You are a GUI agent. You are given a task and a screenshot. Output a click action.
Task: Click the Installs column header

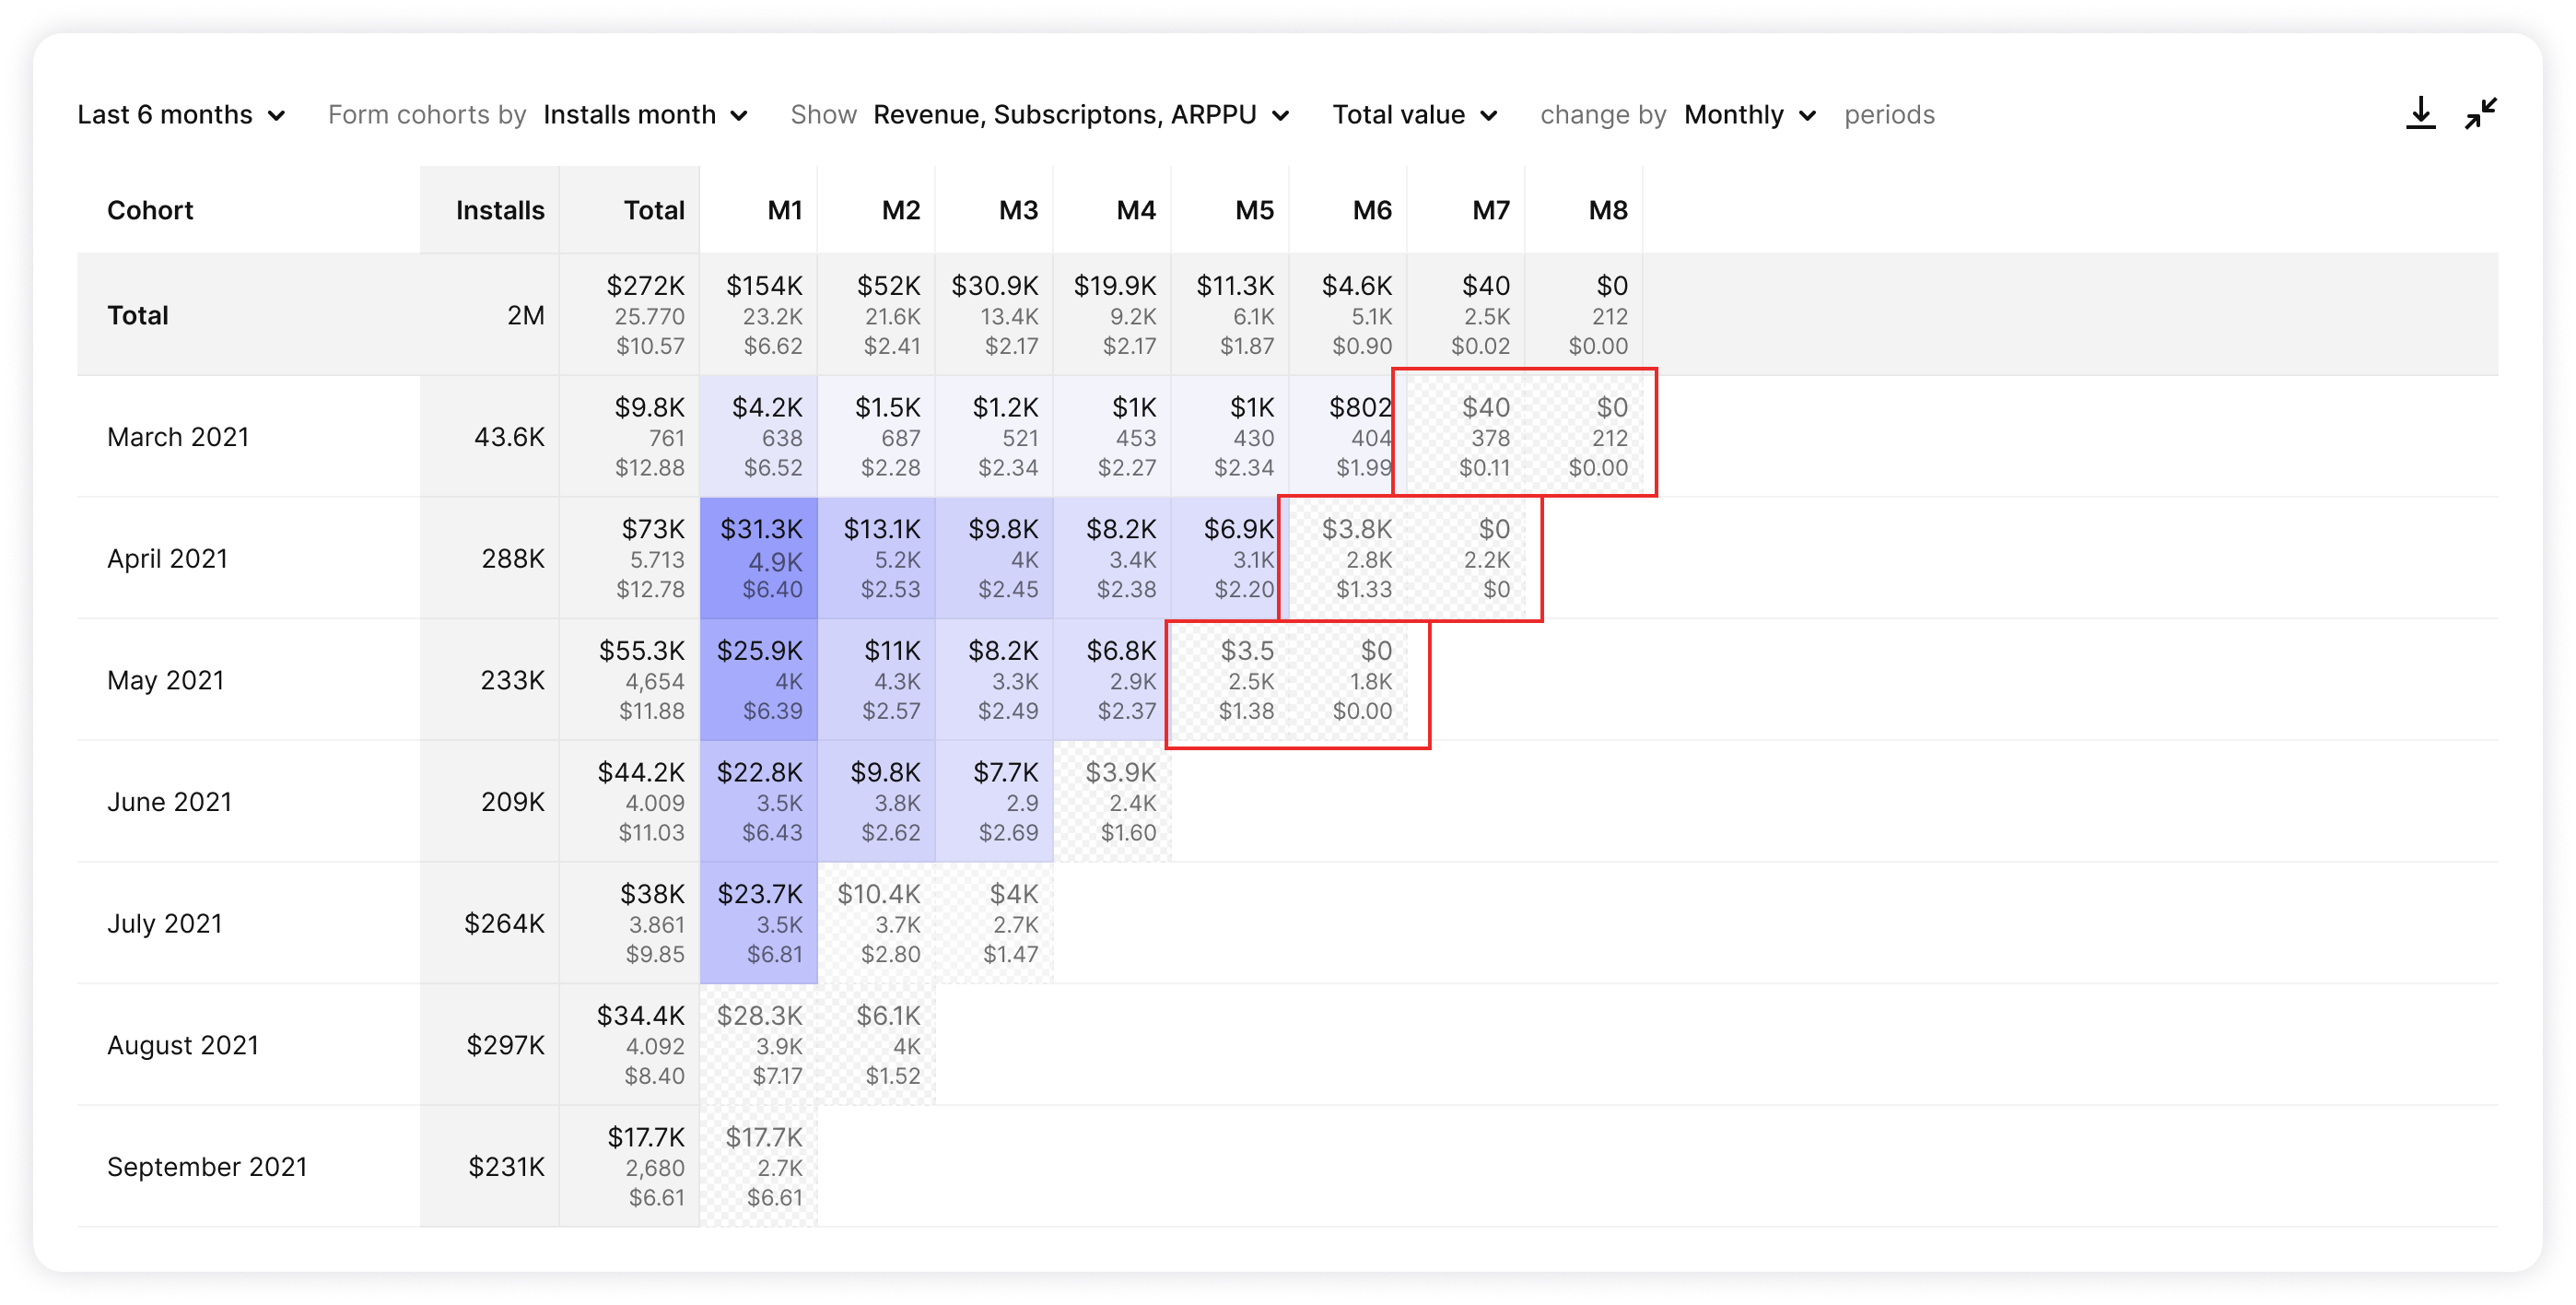click(x=499, y=210)
